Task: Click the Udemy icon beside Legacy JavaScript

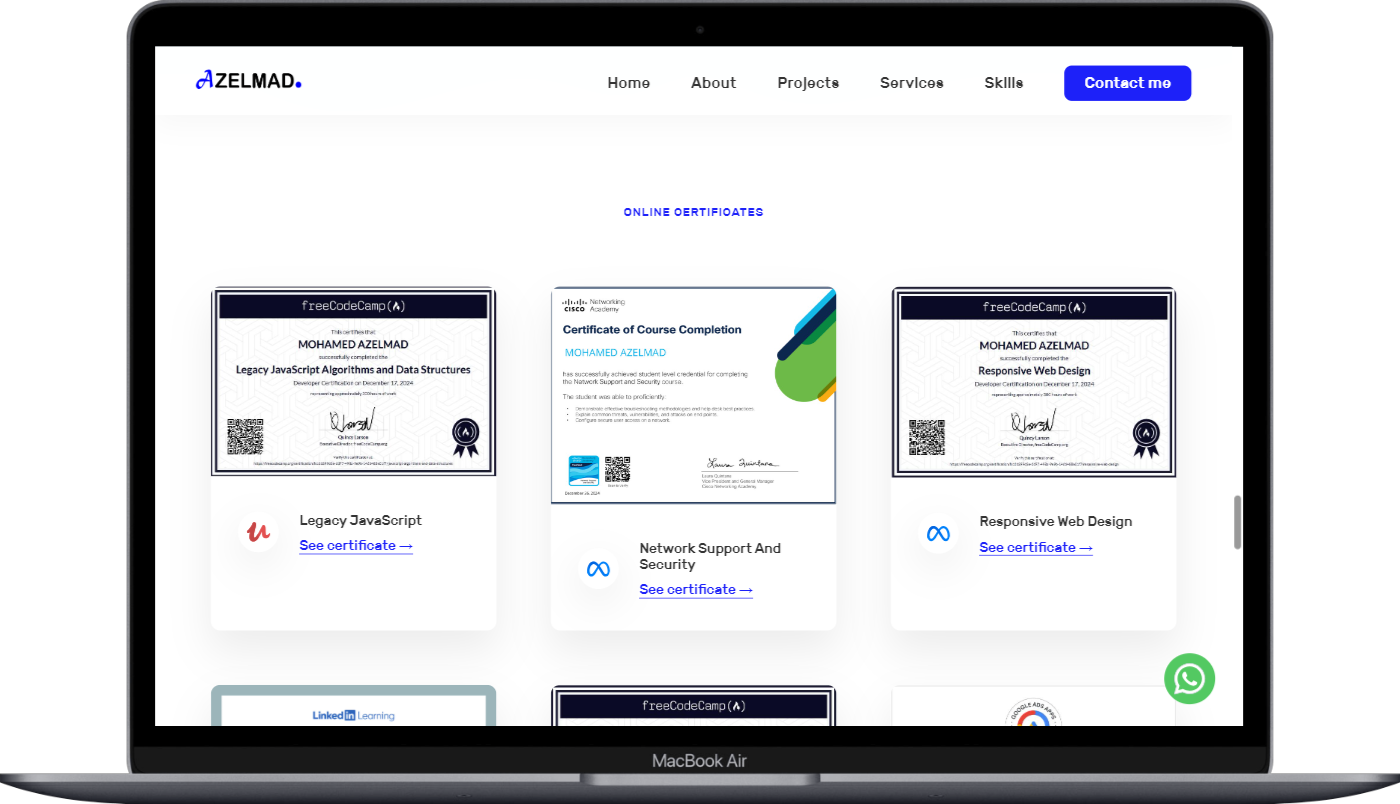Action: pyautogui.click(x=258, y=532)
